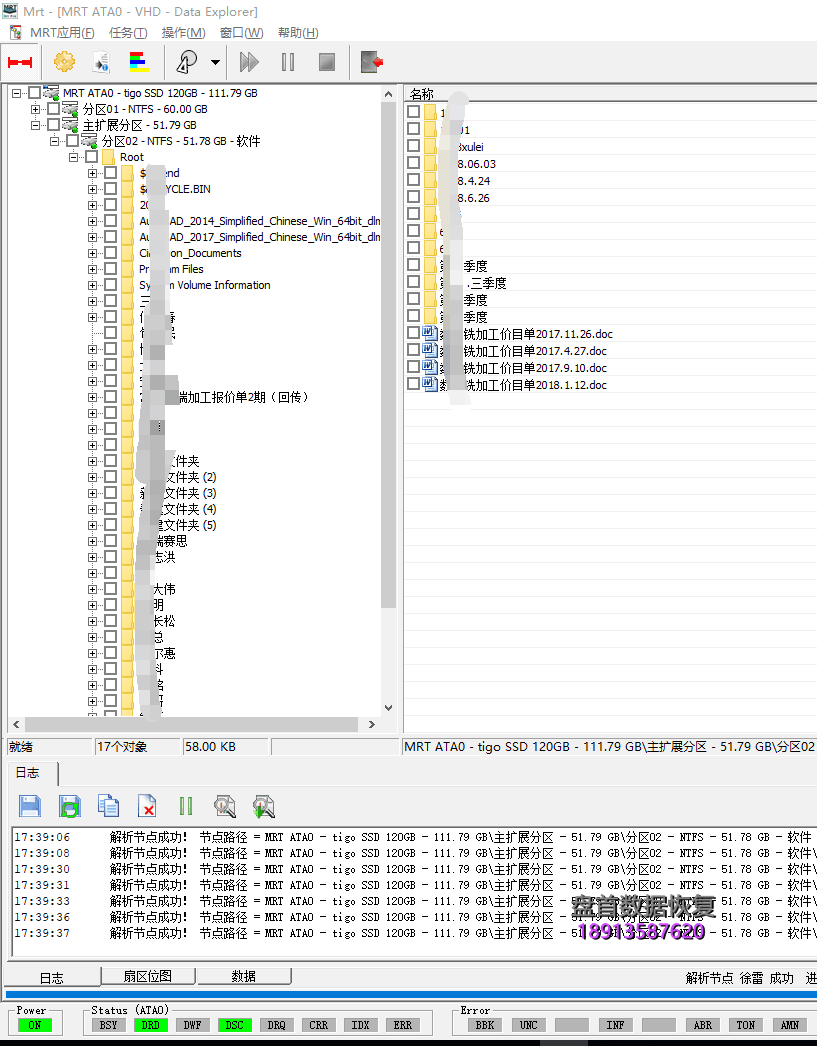
Task: Check the $RECYCLE.BIN folder checkbox
Action: coord(108,188)
